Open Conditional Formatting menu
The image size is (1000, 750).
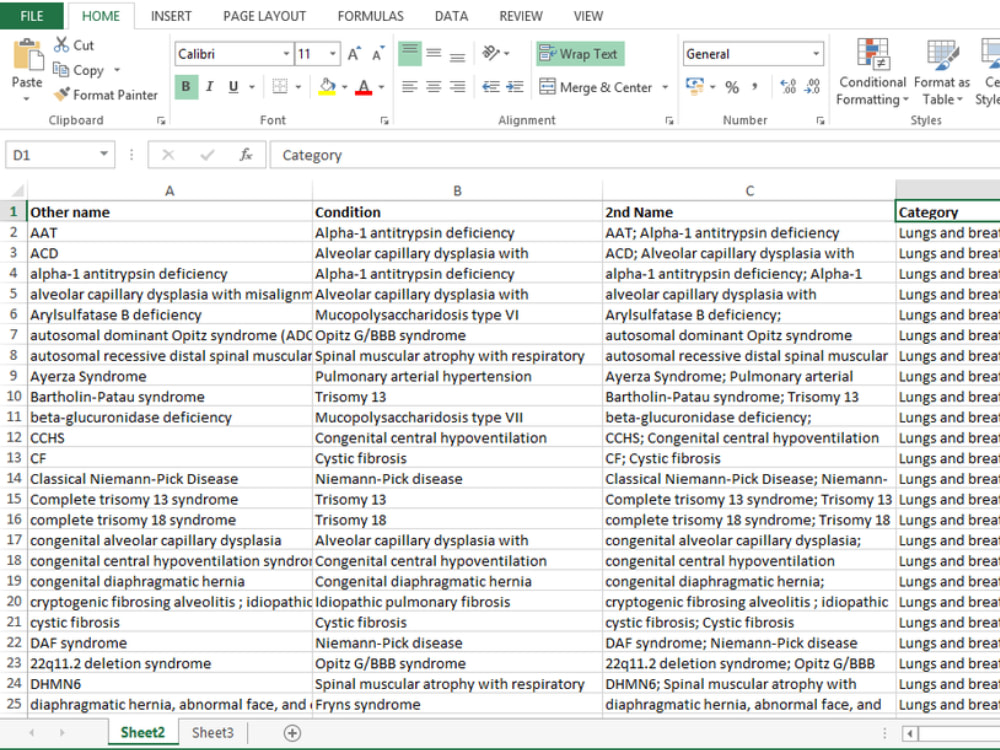click(x=872, y=71)
